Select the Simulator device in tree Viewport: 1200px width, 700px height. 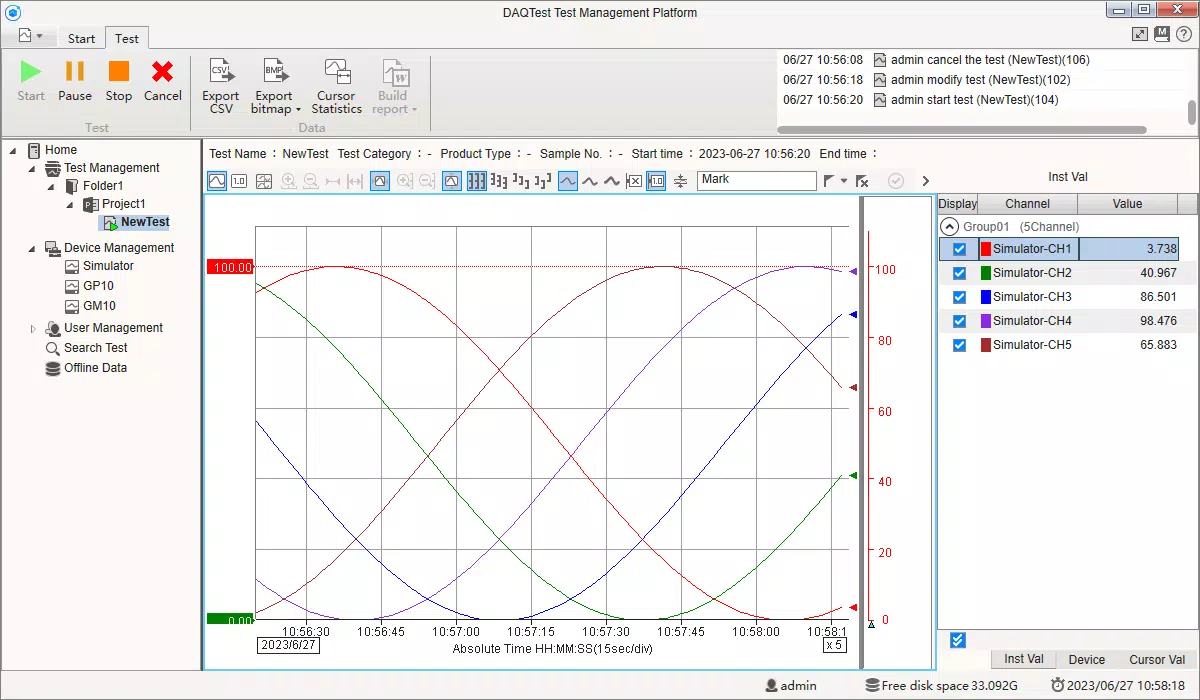[x=108, y=266]
